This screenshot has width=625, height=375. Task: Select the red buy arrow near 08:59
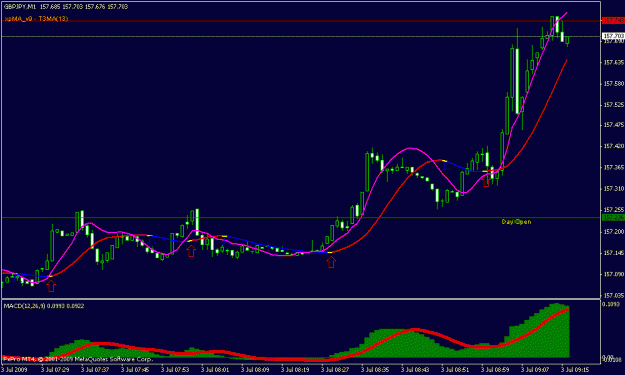point(485,182)
